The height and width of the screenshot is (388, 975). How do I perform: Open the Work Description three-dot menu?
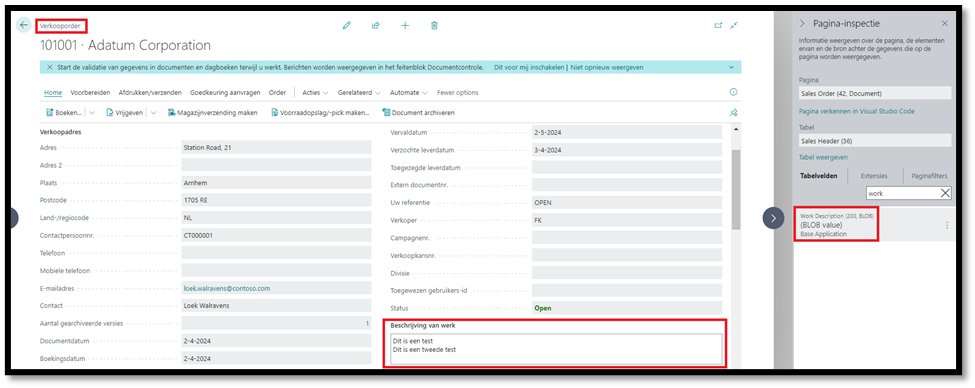click(947, 225)
